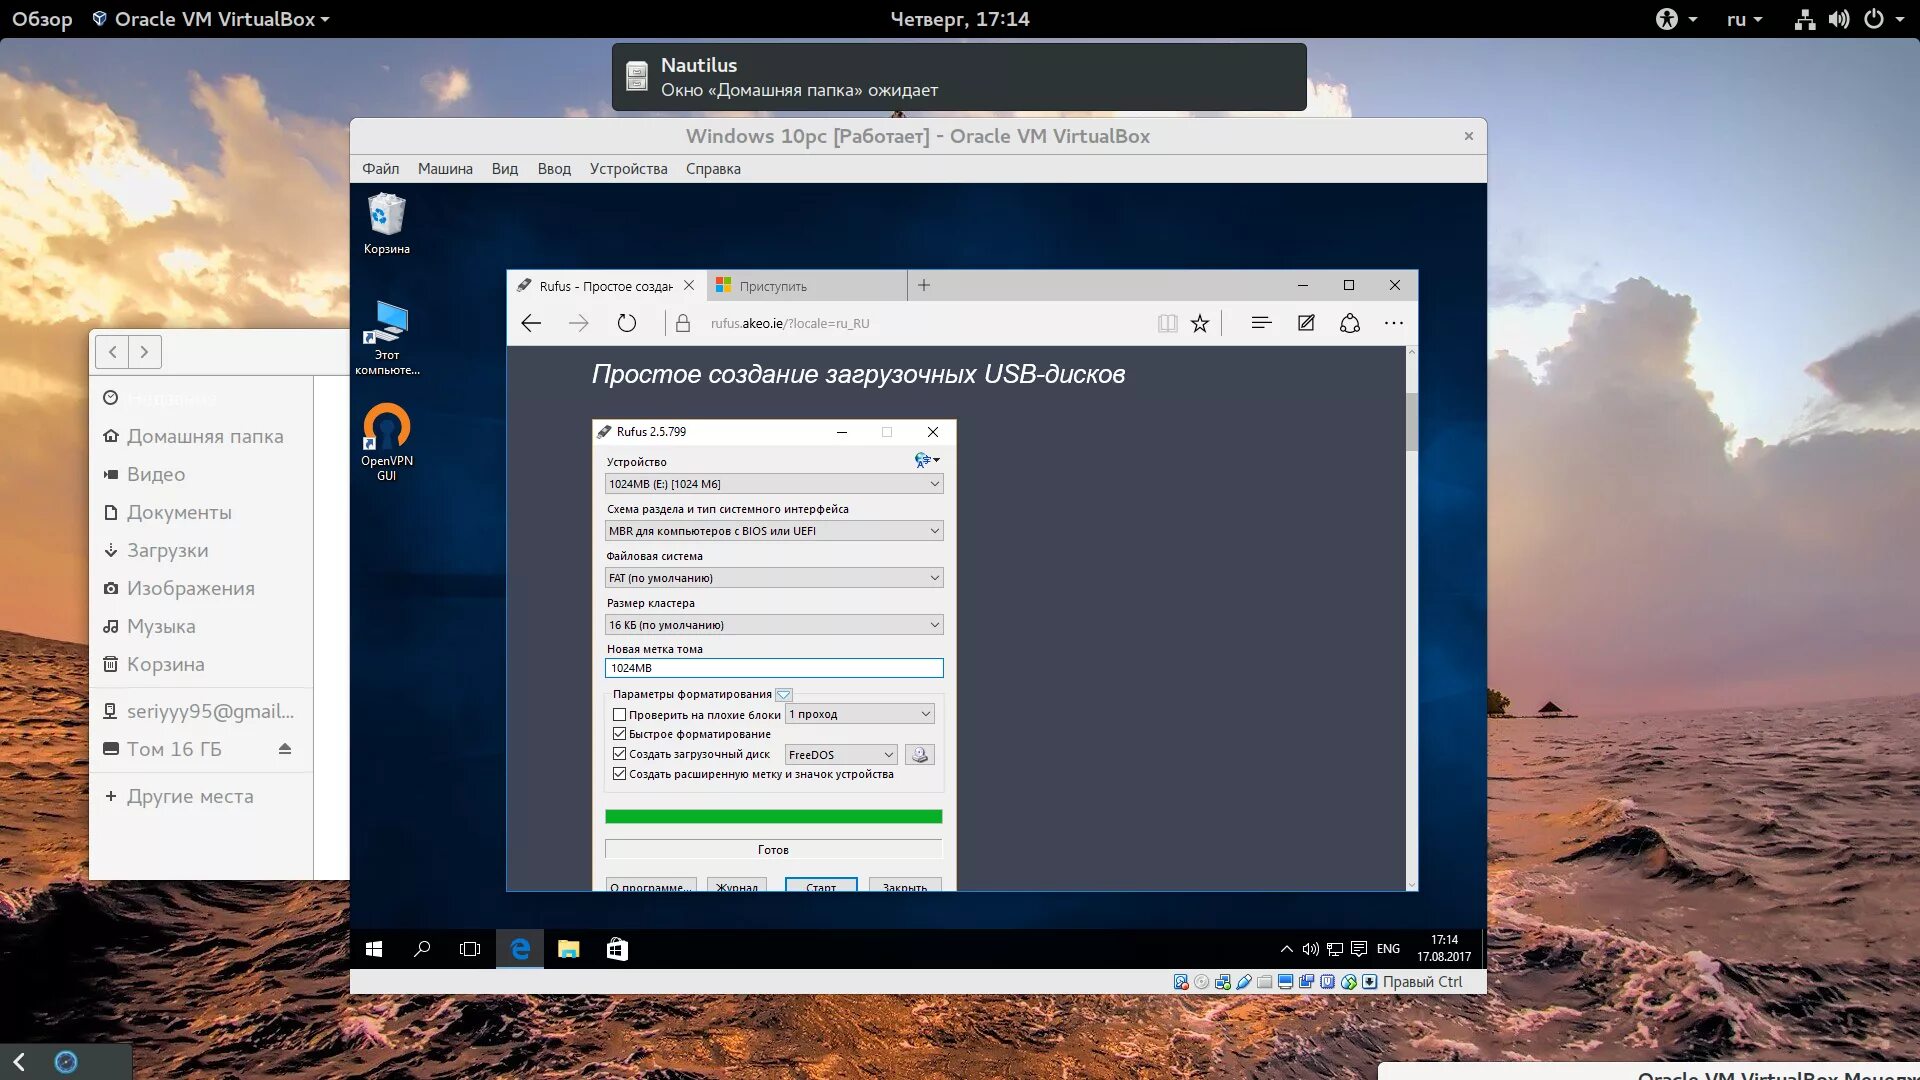This screenshot has height=1080, width=1920.
Task: Toggle 'Создать загрузочный диск' checkbox
Action: pos(619,754)
